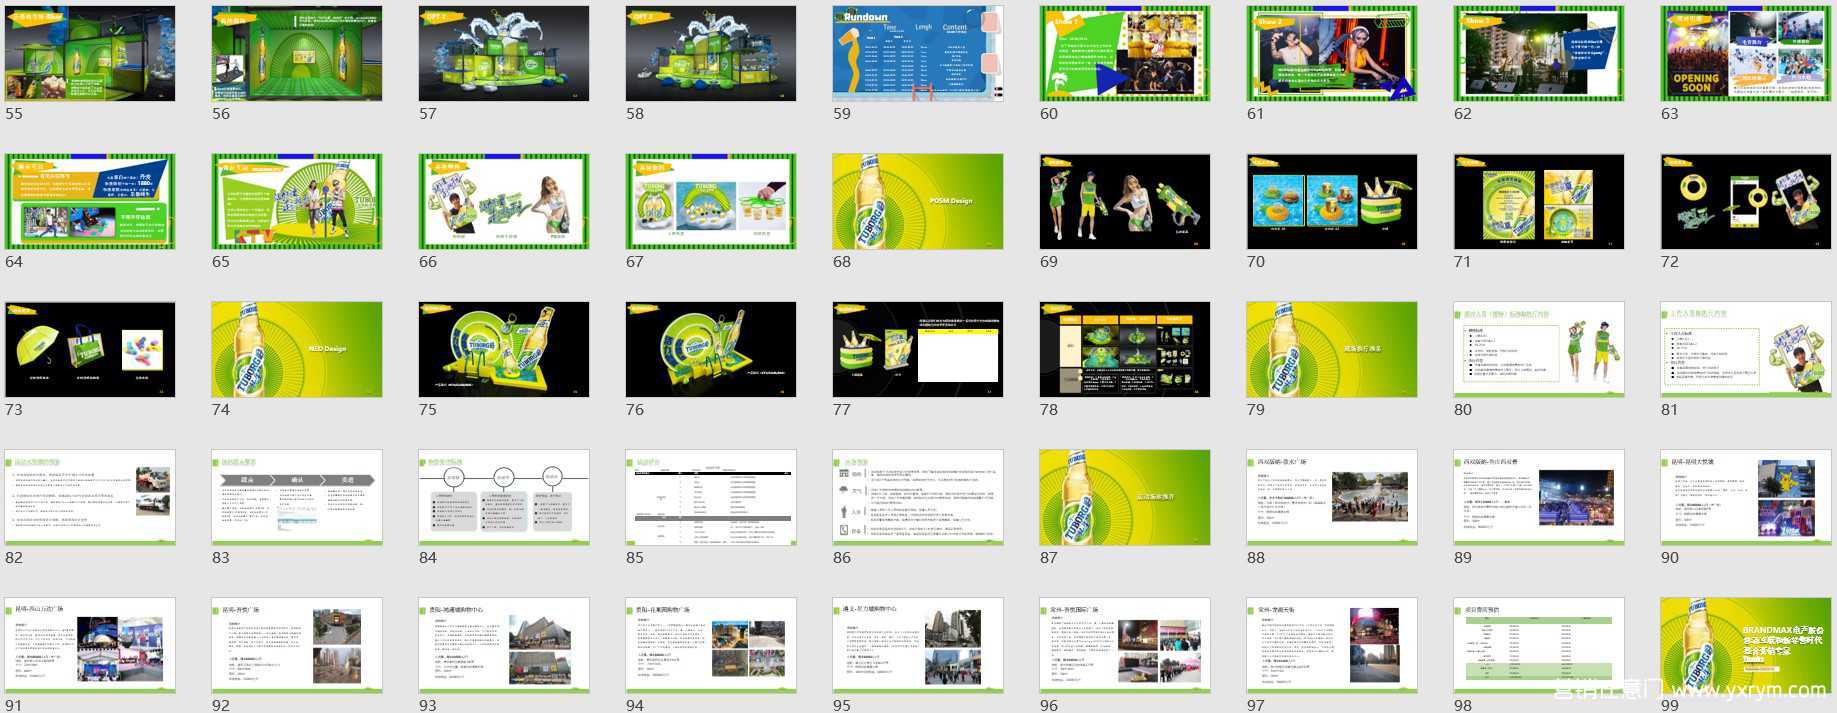
Task: Select the POSM Design section slide 68
Action: [918, 201]
